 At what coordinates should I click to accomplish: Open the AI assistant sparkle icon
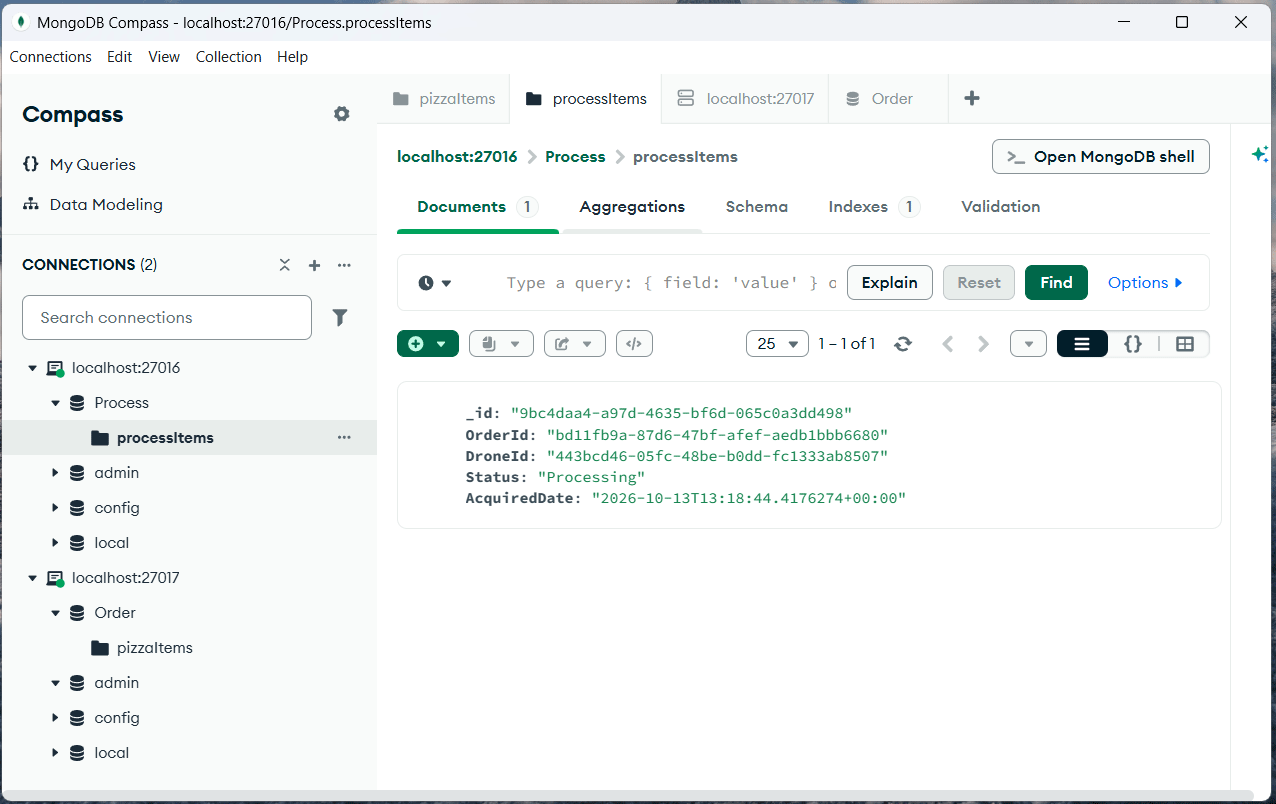coord(1260,154)
